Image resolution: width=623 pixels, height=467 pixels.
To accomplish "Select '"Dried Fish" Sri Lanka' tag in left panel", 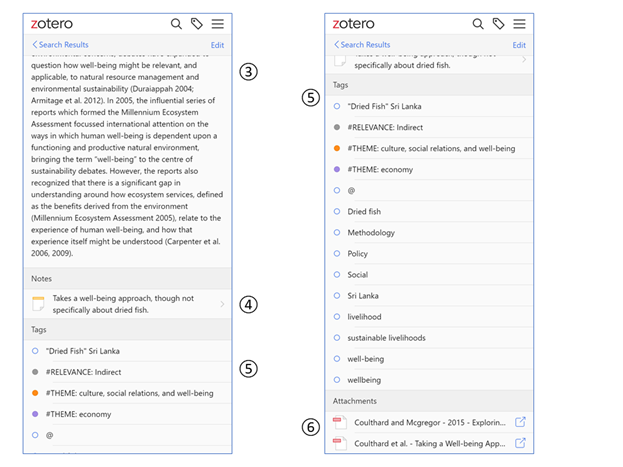I will tap(83, 351).
